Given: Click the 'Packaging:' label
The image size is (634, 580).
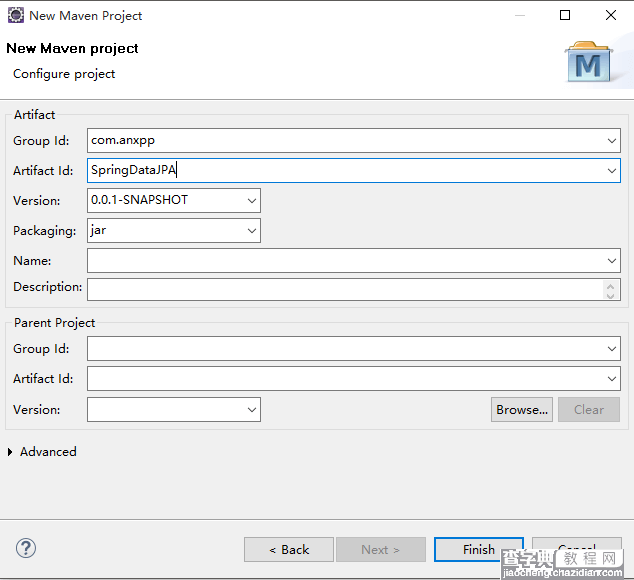Looking at the screenshot, I should coord(44,231).
